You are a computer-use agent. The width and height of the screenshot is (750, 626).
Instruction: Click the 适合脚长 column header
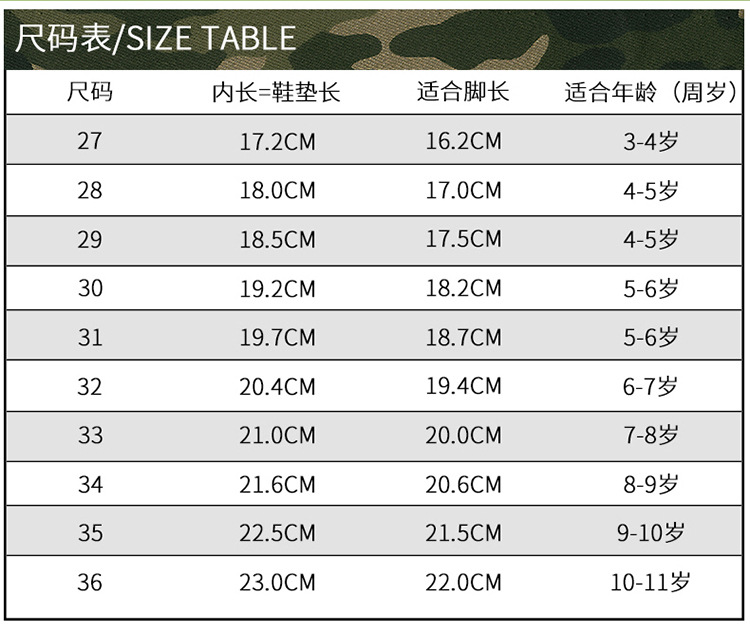[x=463, y=93]
